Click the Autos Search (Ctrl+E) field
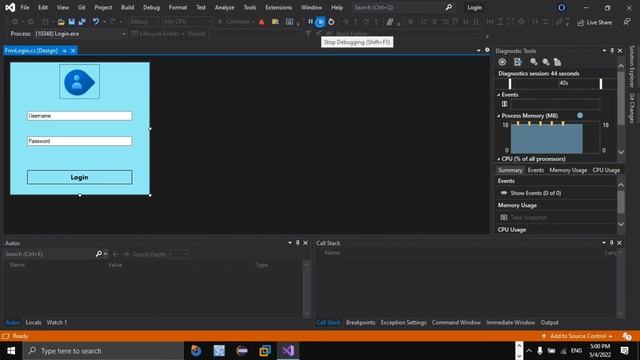The width and height of the screenshot is (640, 360). coord(49,254)
